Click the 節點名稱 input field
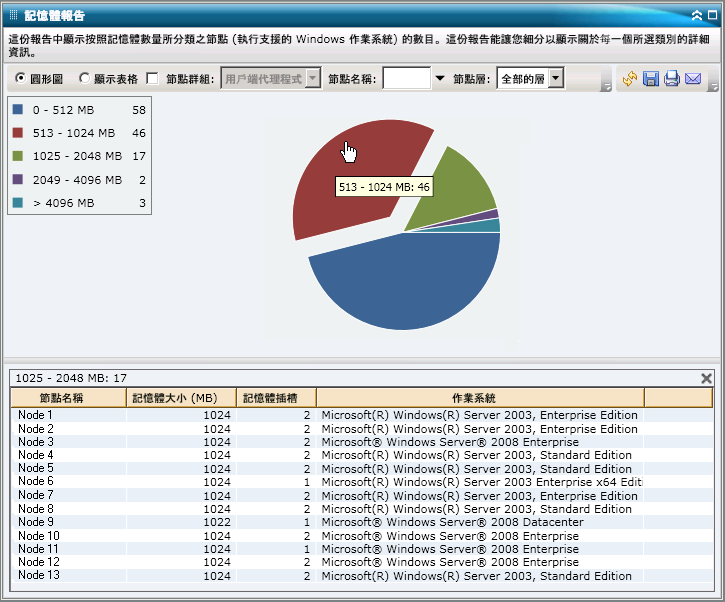Screen dimensions: 725x602 coord(406,78)
